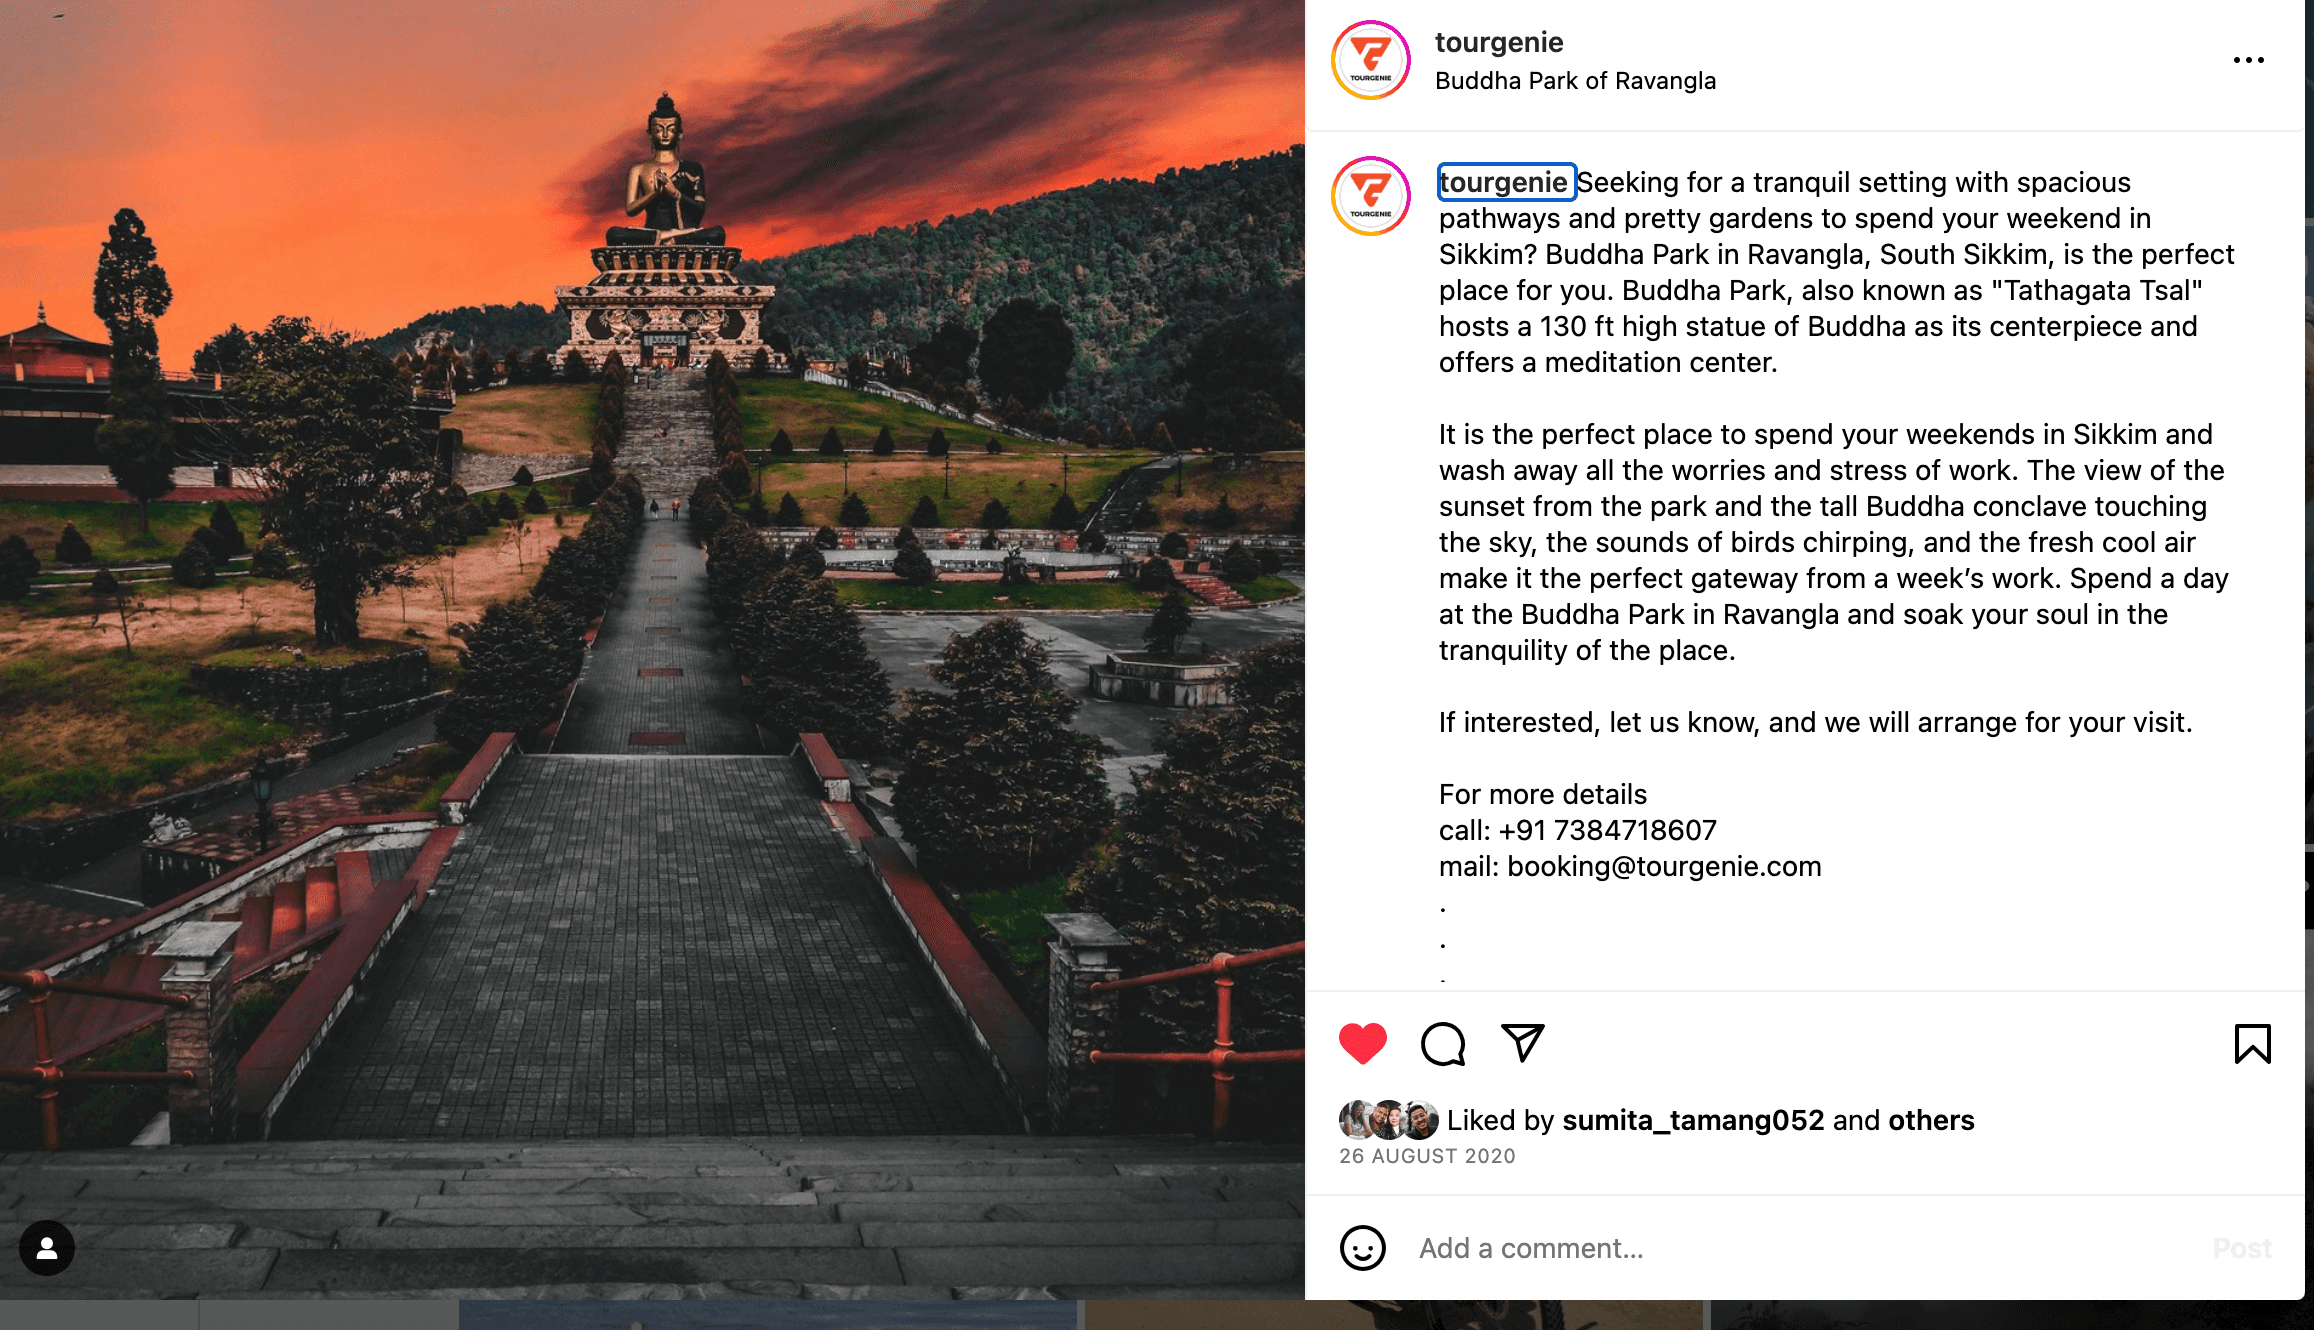Open tourgenie profile picture in header

1370,60
